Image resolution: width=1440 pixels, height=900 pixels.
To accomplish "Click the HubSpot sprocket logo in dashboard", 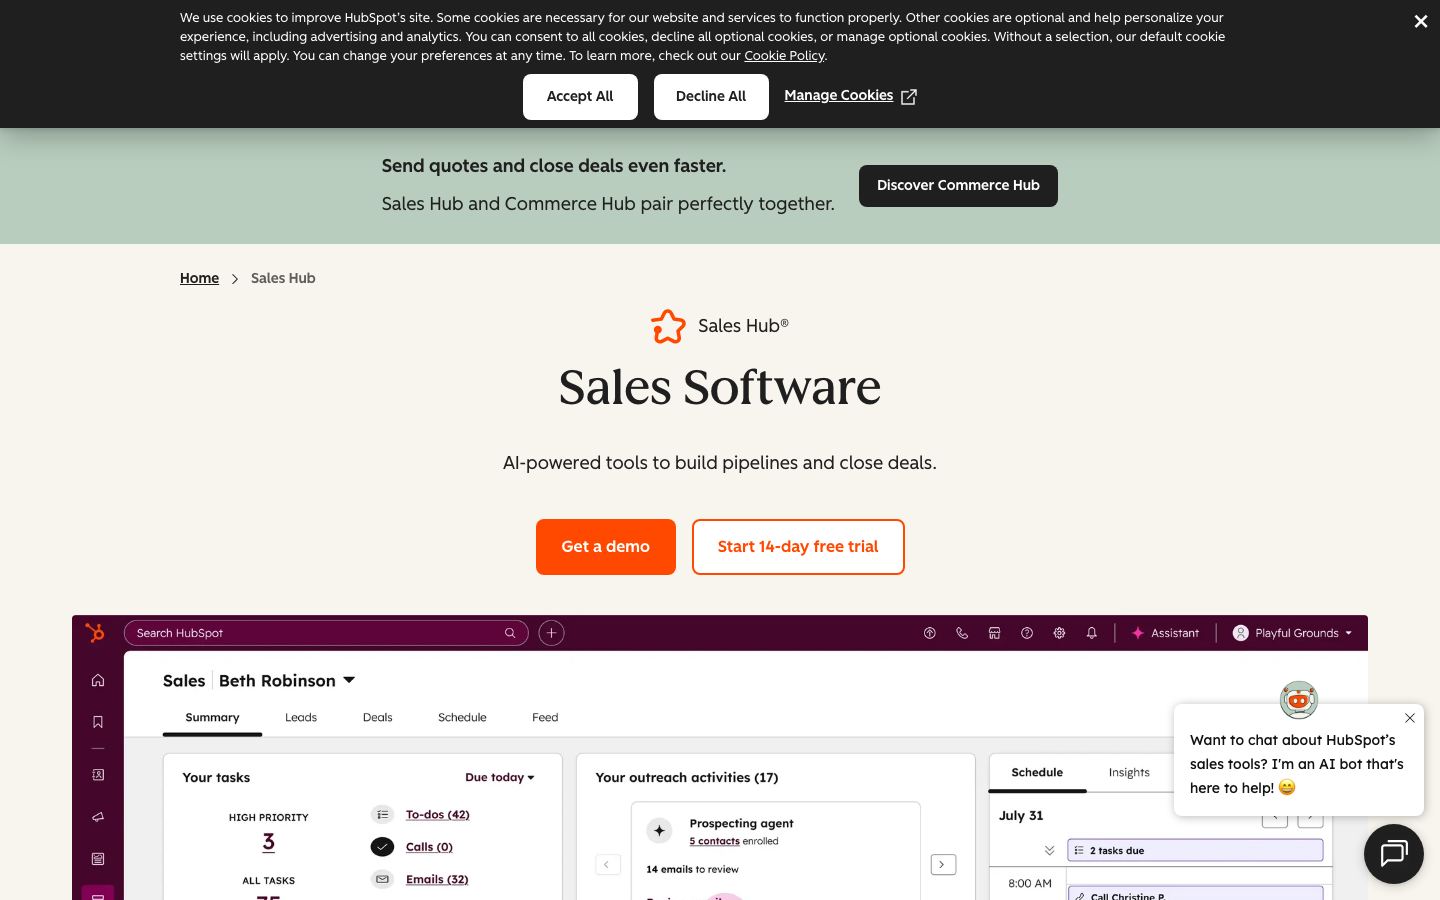I will pos(95,632).
